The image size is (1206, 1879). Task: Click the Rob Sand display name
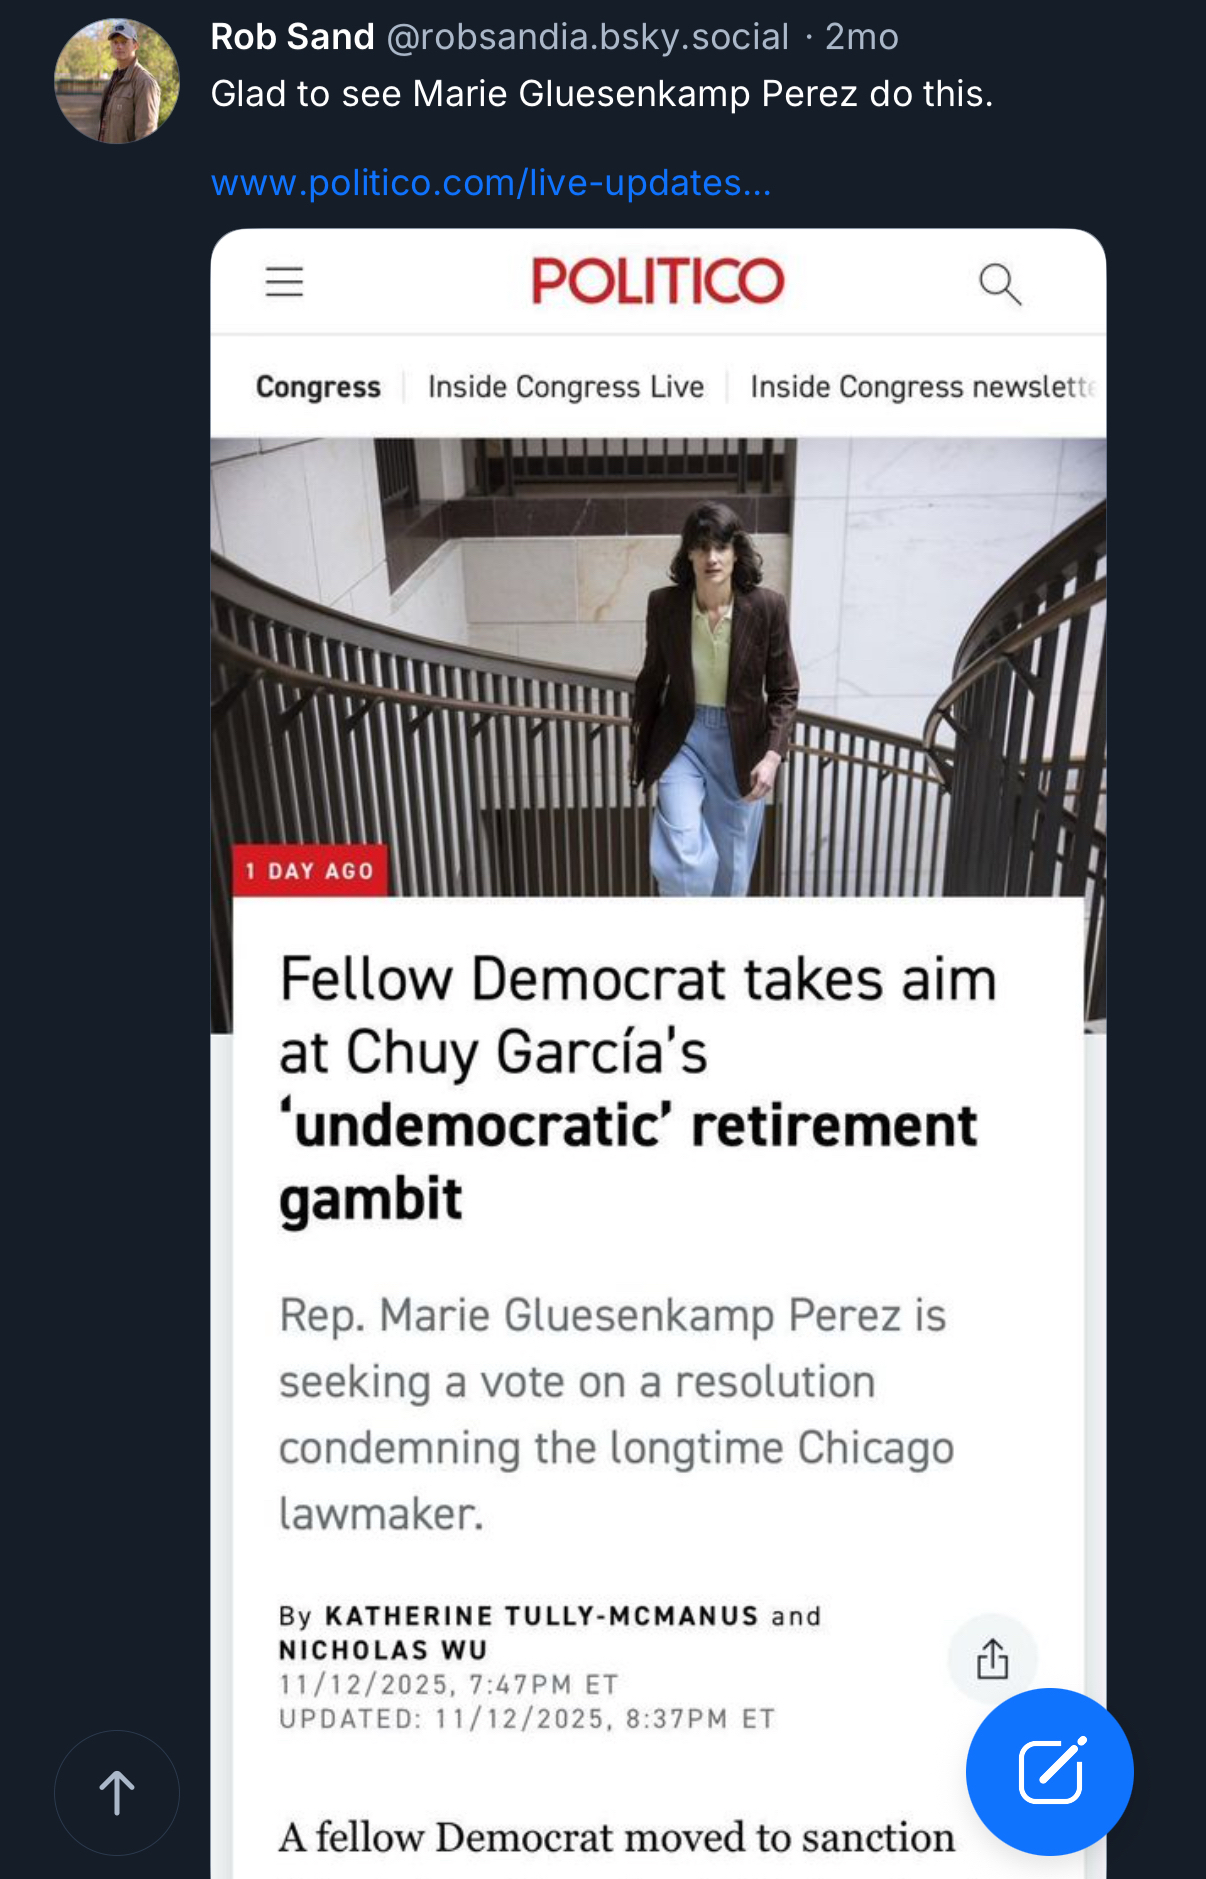tap(292, 37)
